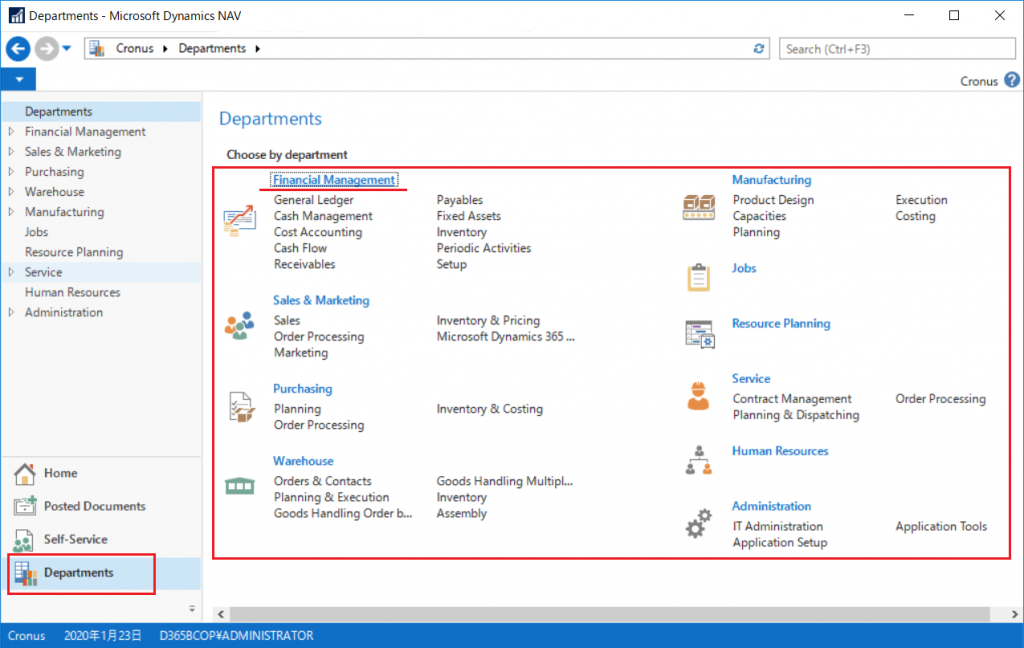Open Inventory & Costing under Purchasing
The image size is (1024, 648).
(490, 409)
